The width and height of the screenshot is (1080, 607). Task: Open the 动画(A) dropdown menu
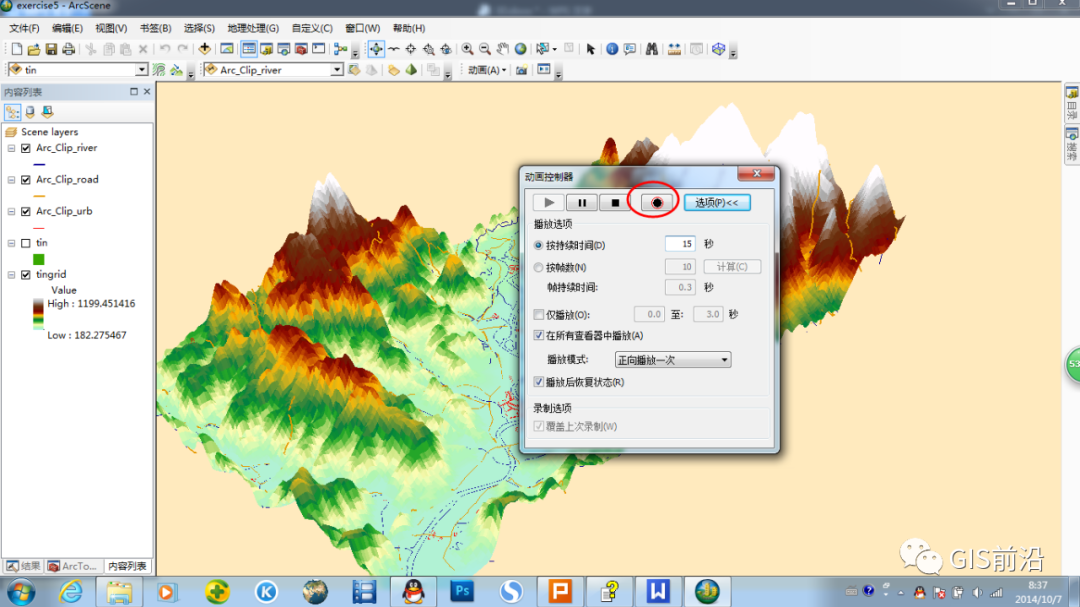pyautogui.click(x=487, y=70)
